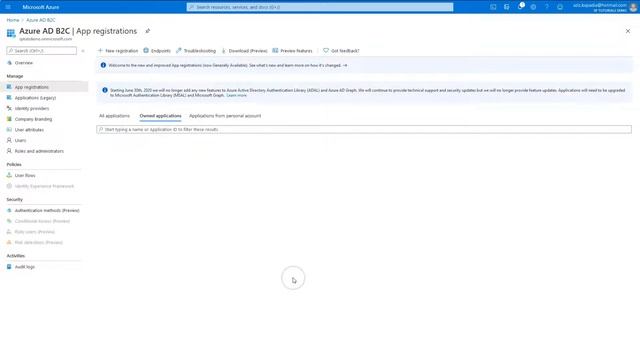
Task: Click the Company branding icon
Action: 9,119
